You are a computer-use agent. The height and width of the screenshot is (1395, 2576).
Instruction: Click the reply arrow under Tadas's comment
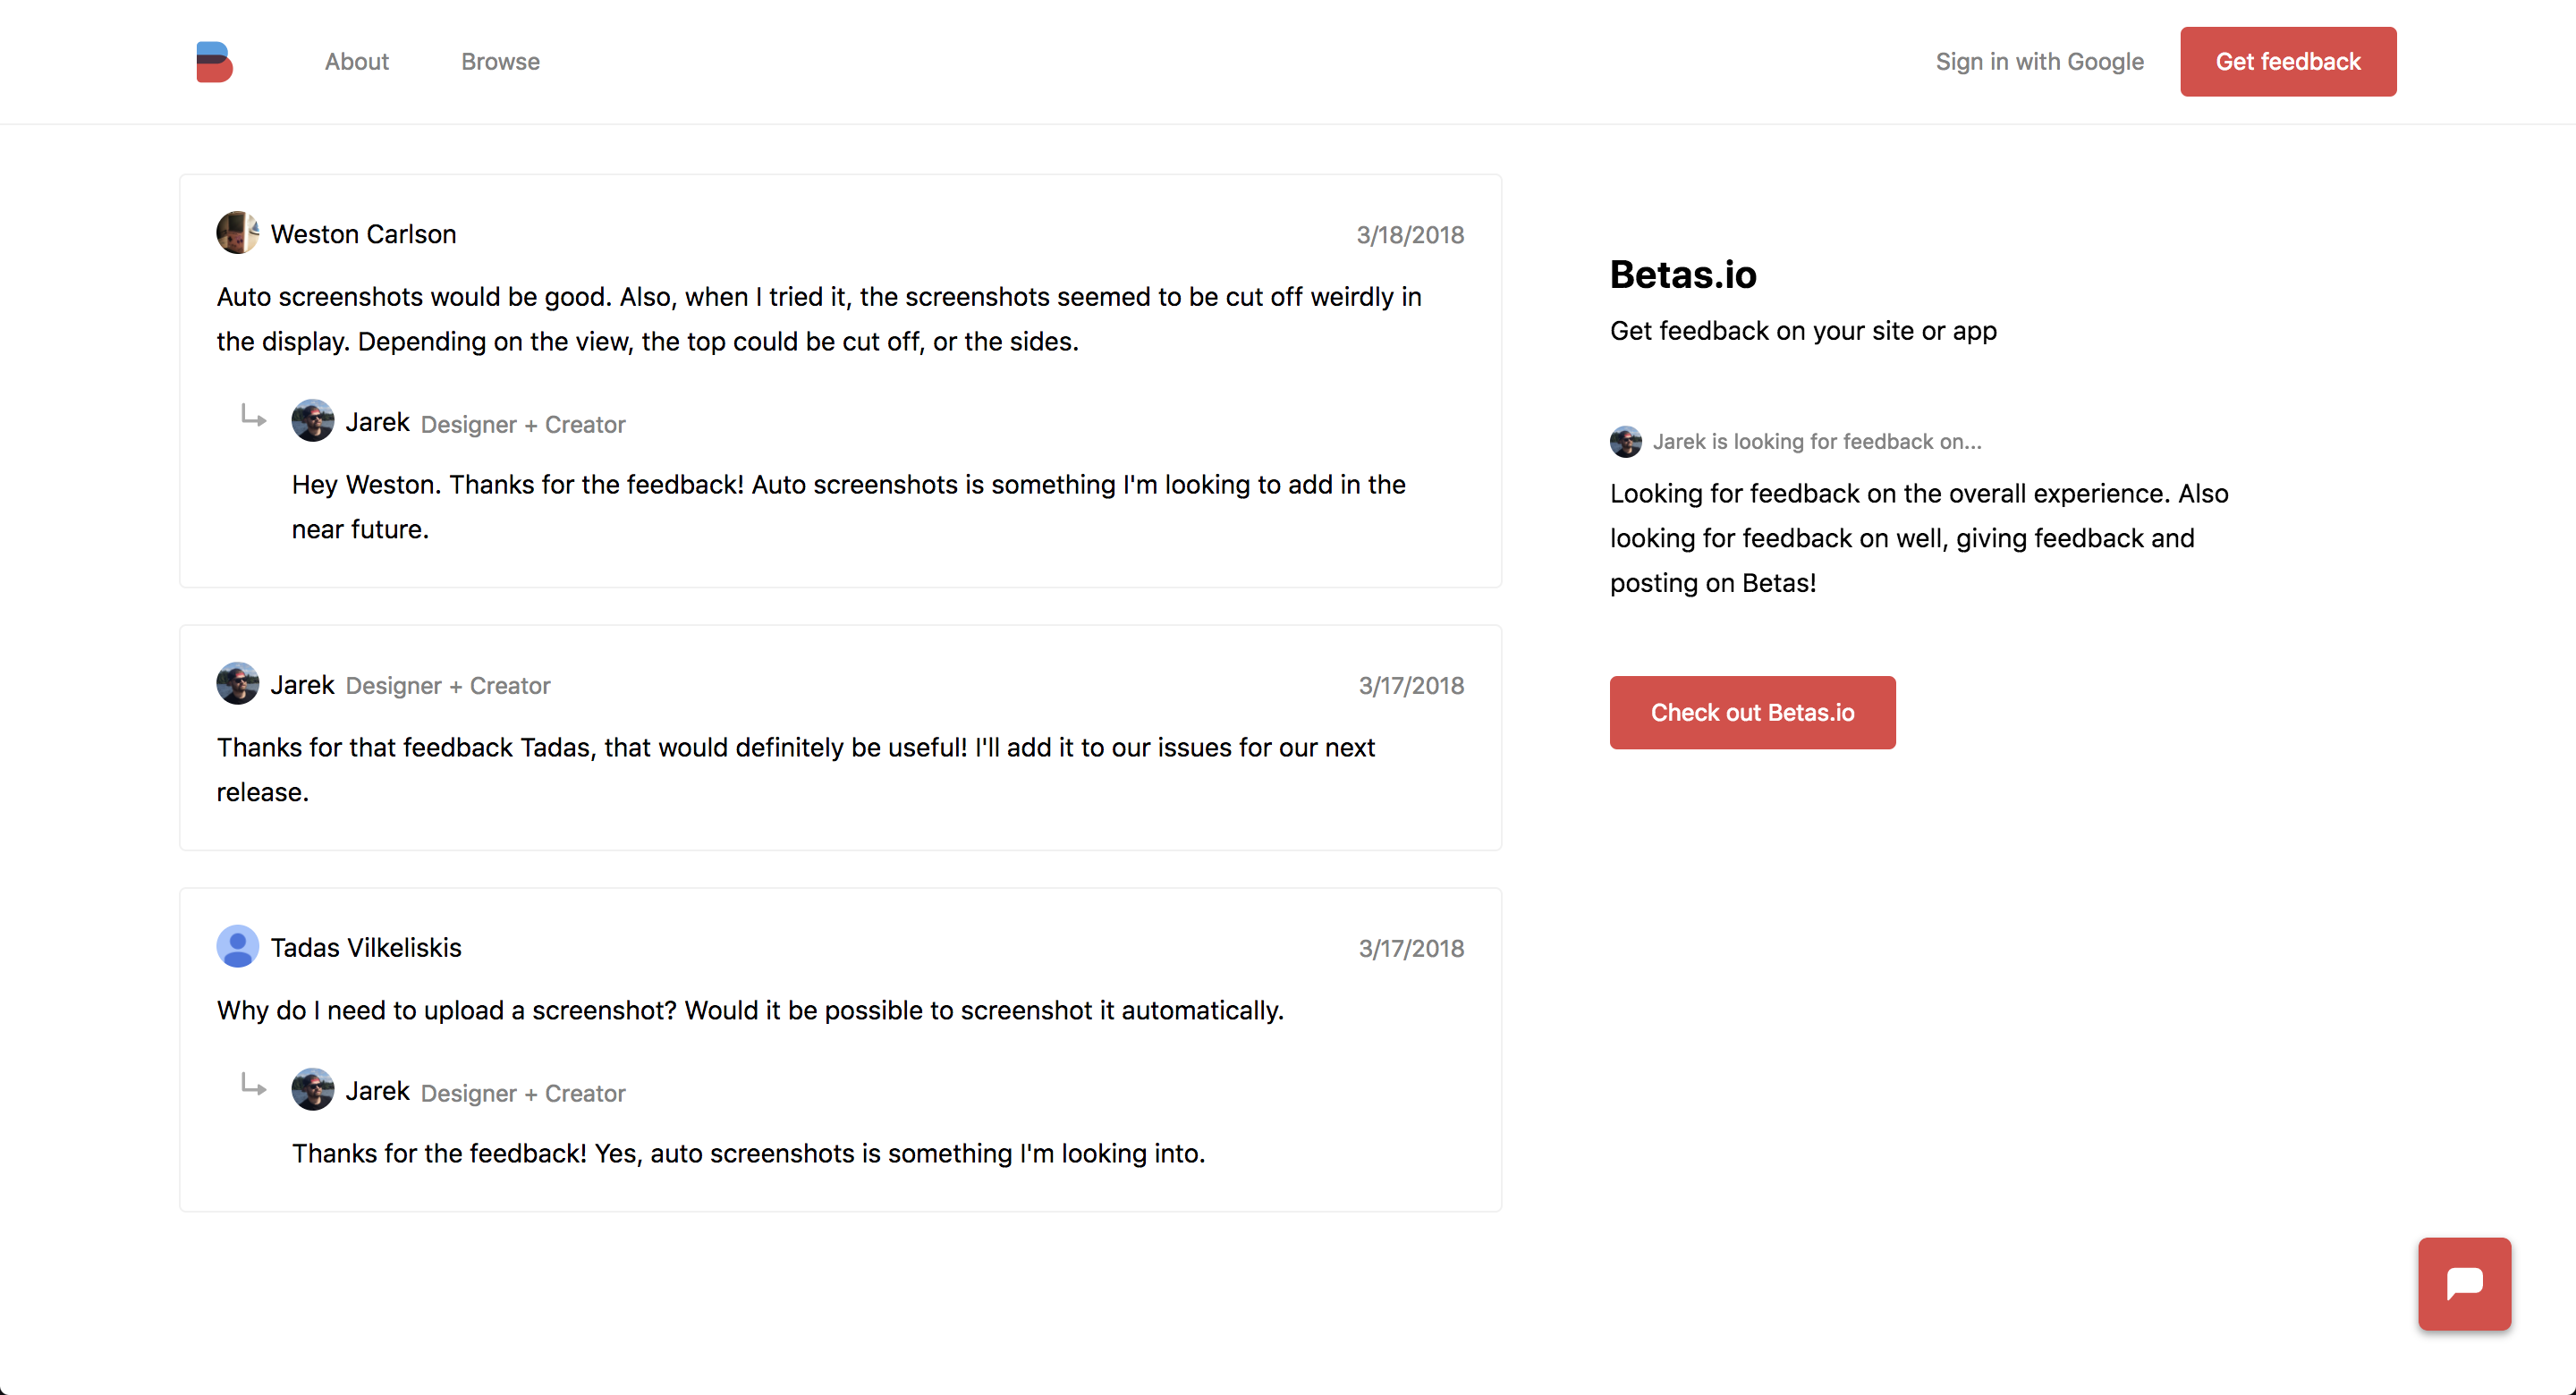point(253,1085)
